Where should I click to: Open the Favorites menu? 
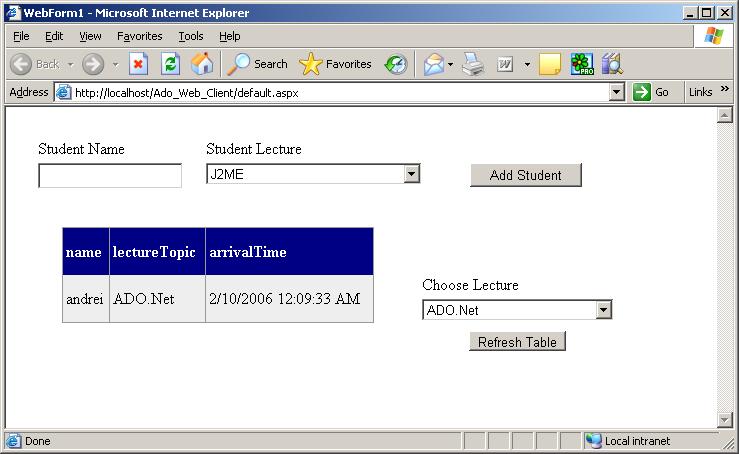tap(140, 36)
